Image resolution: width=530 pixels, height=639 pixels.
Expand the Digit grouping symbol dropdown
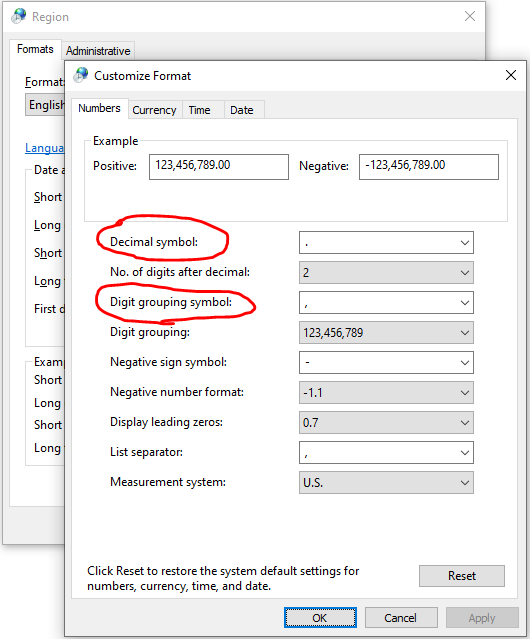386,303
